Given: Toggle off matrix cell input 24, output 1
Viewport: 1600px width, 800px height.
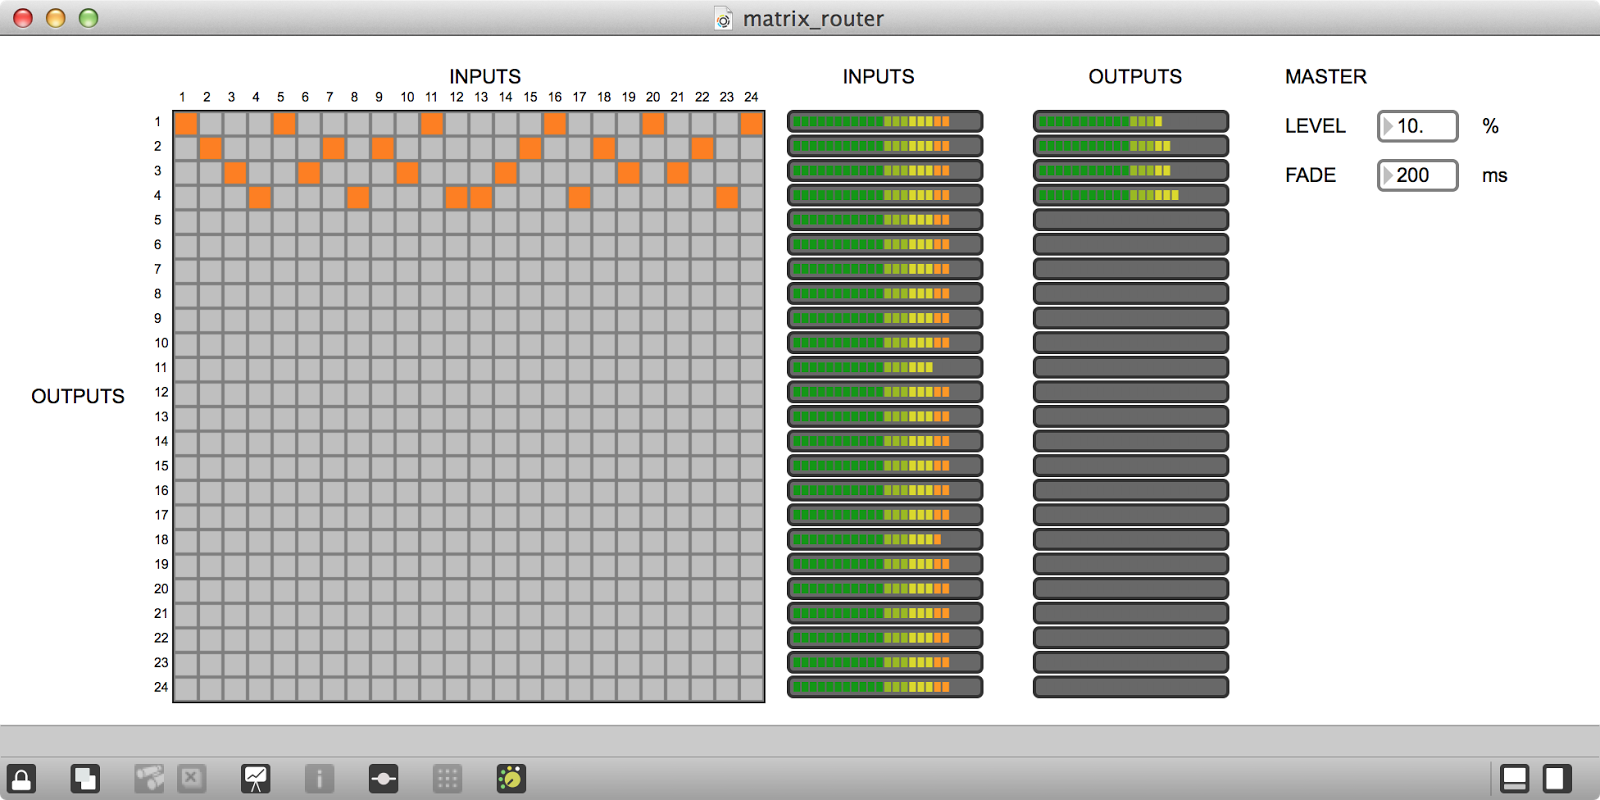Looking at the screenshot, I should 752,123.
